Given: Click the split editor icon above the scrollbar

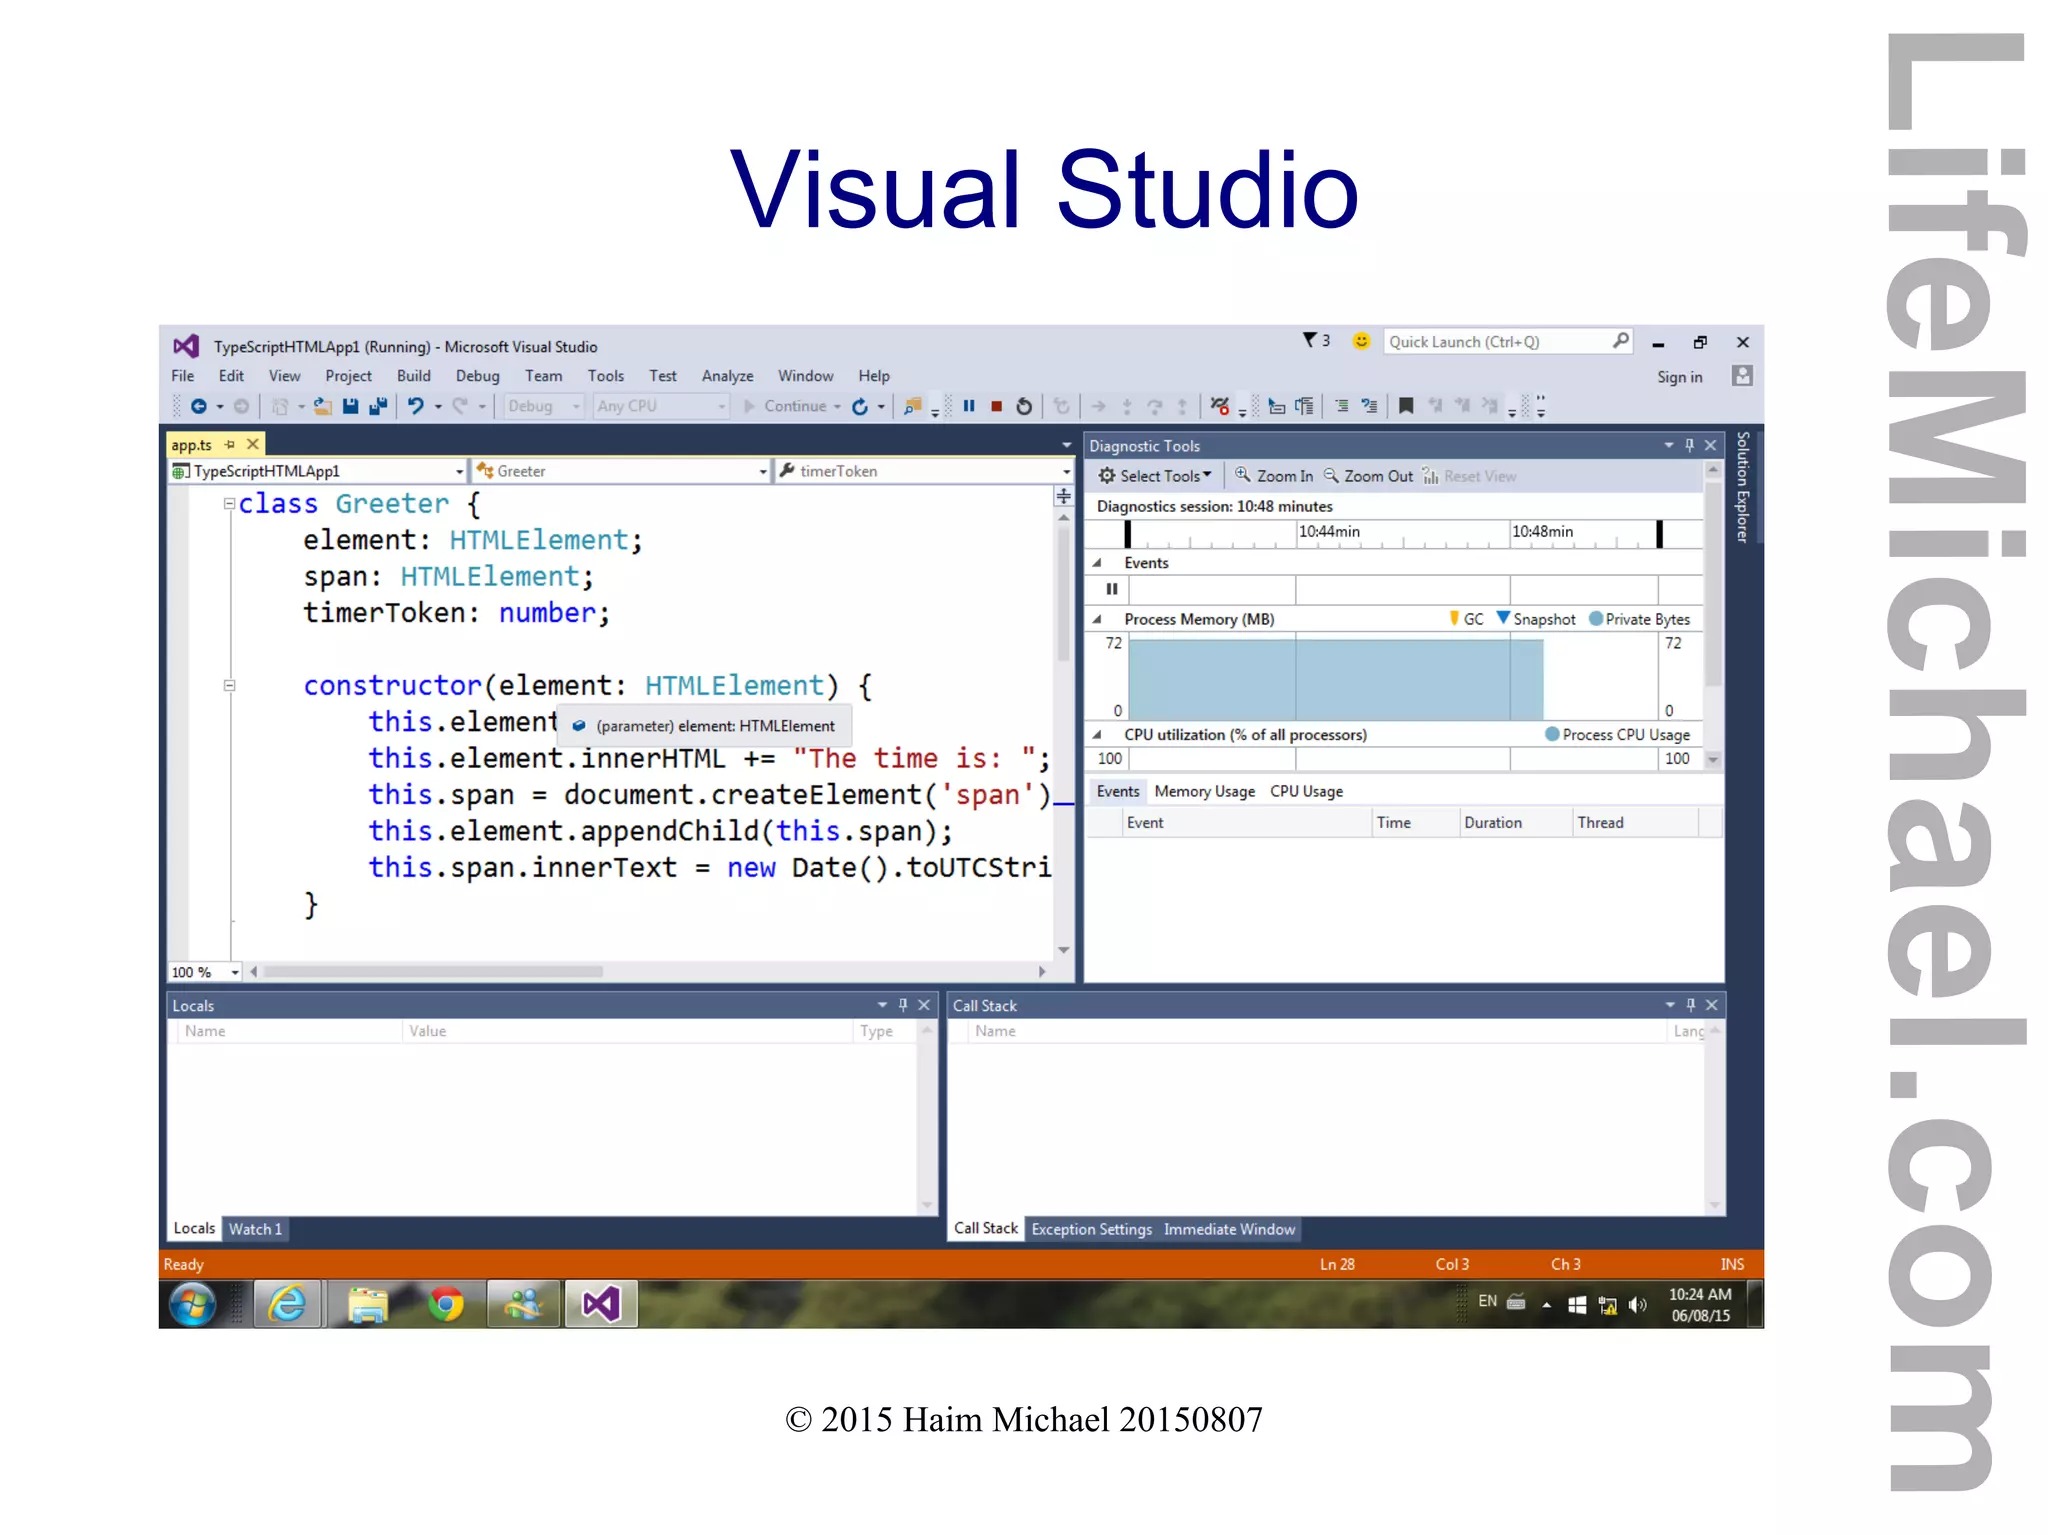Looking at the screenshot, I should pyautogui.click(x=1064, y=496).
